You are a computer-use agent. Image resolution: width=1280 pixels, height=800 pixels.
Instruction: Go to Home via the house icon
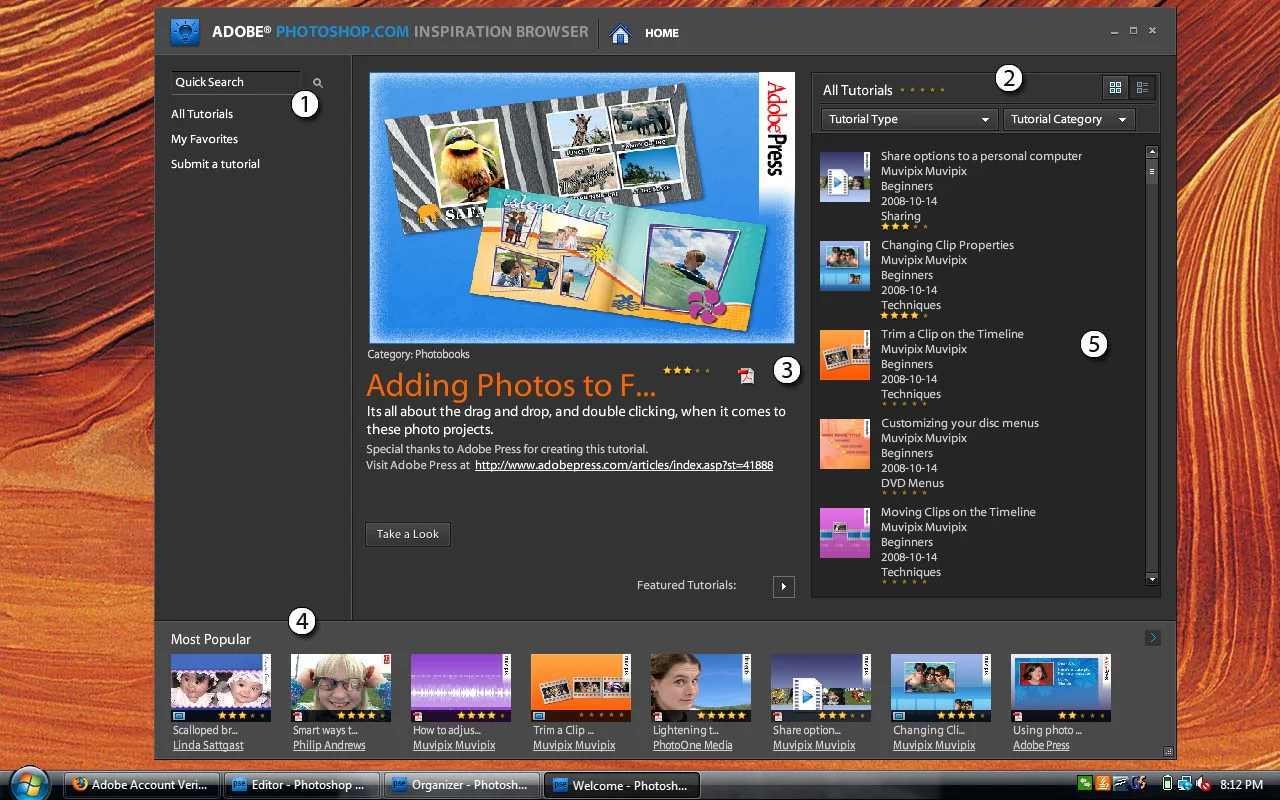(621, 33)
